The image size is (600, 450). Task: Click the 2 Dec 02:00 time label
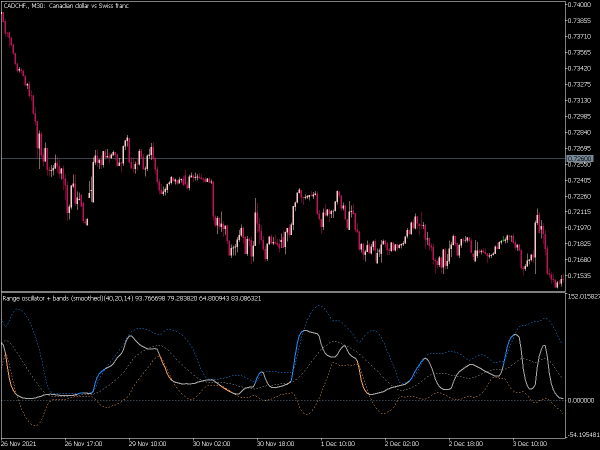pyautogui.click(x=402, y=443)
